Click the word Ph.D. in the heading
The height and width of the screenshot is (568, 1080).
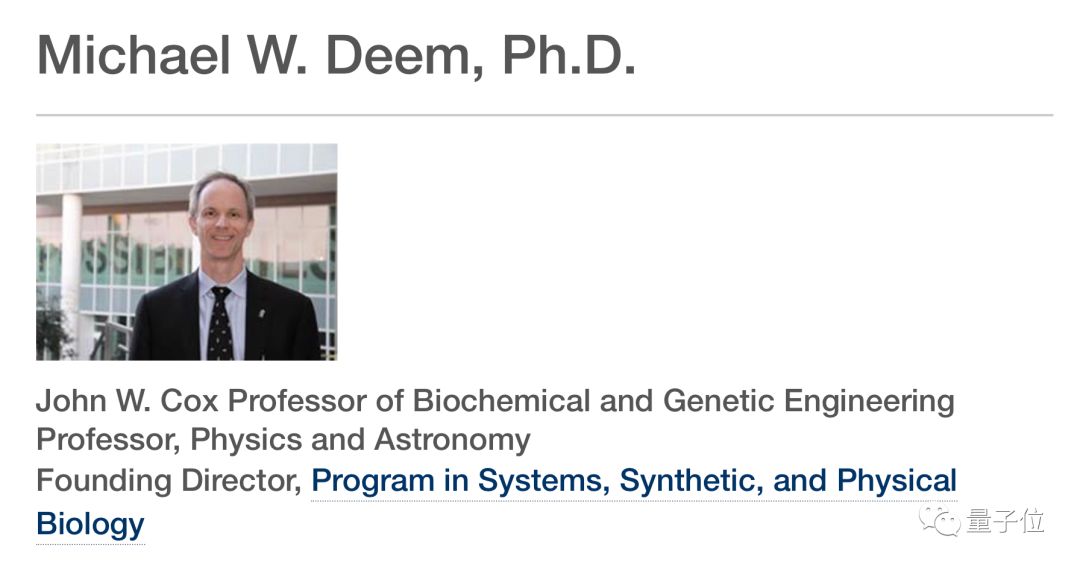click(x=569, y=54)
